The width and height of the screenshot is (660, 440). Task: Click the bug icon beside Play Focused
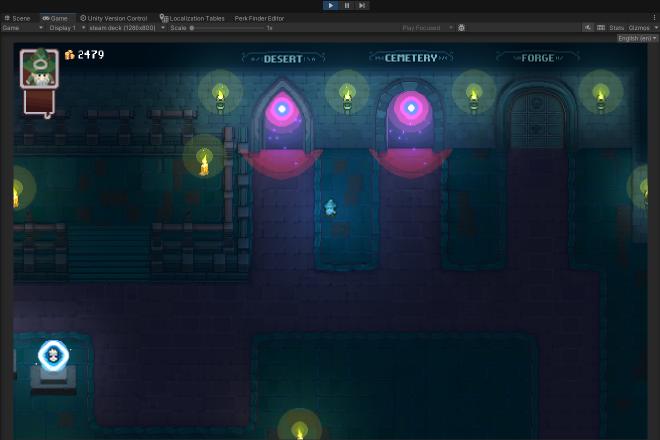(461, 28)
